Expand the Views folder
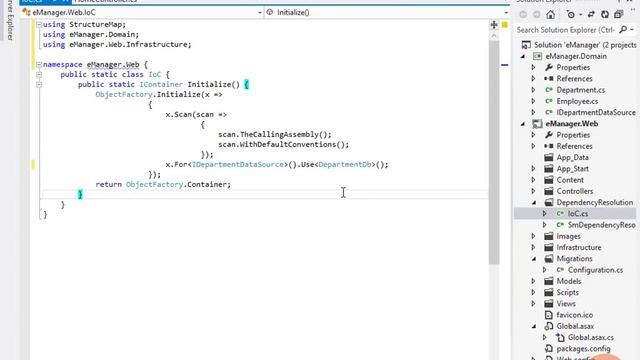This screenshot has width=640, height=360. pos(533,304)
